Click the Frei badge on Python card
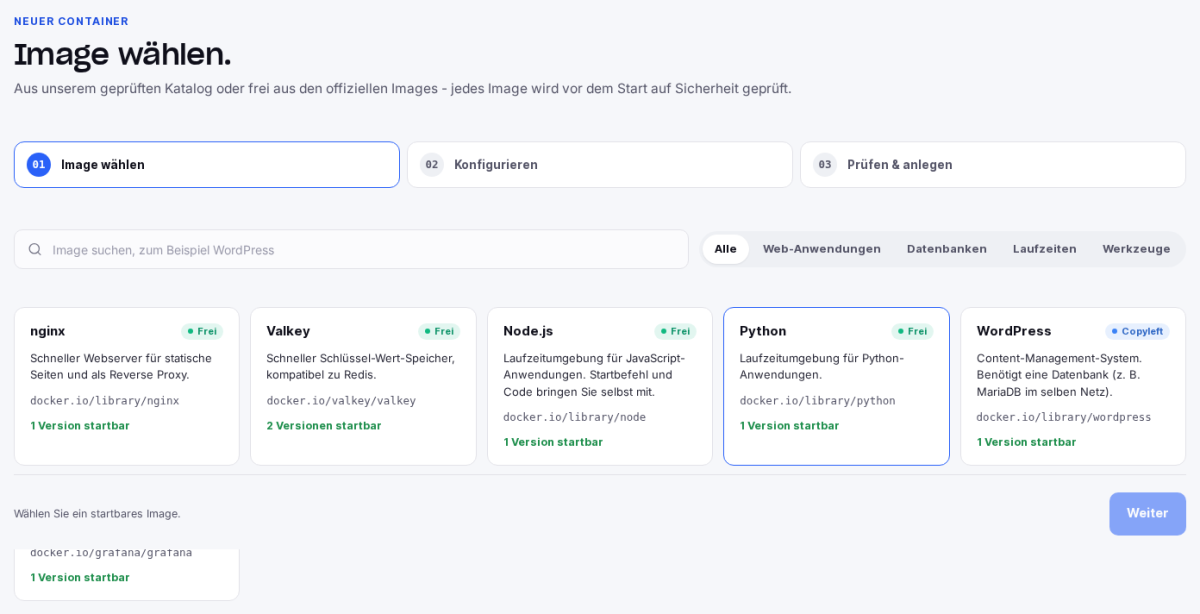The image size is (1200, 614). (x=912, y=331)
